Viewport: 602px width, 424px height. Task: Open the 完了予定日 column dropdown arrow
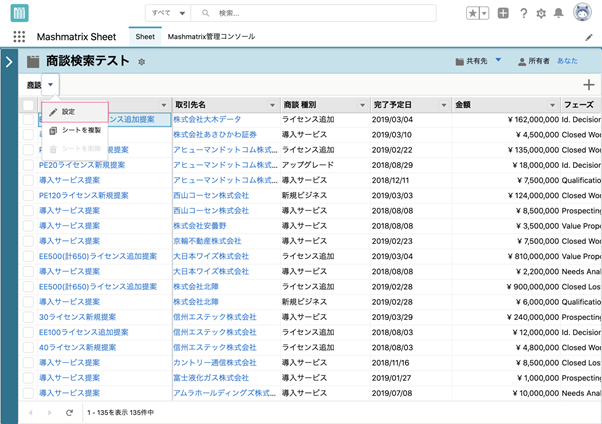(x=444, y=105)
